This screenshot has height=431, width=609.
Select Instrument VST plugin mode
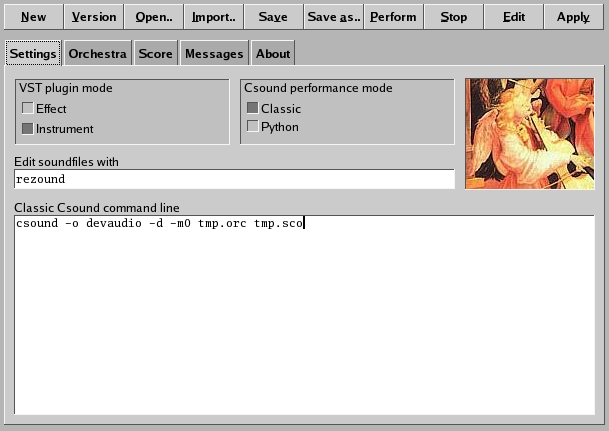[28, 128]
